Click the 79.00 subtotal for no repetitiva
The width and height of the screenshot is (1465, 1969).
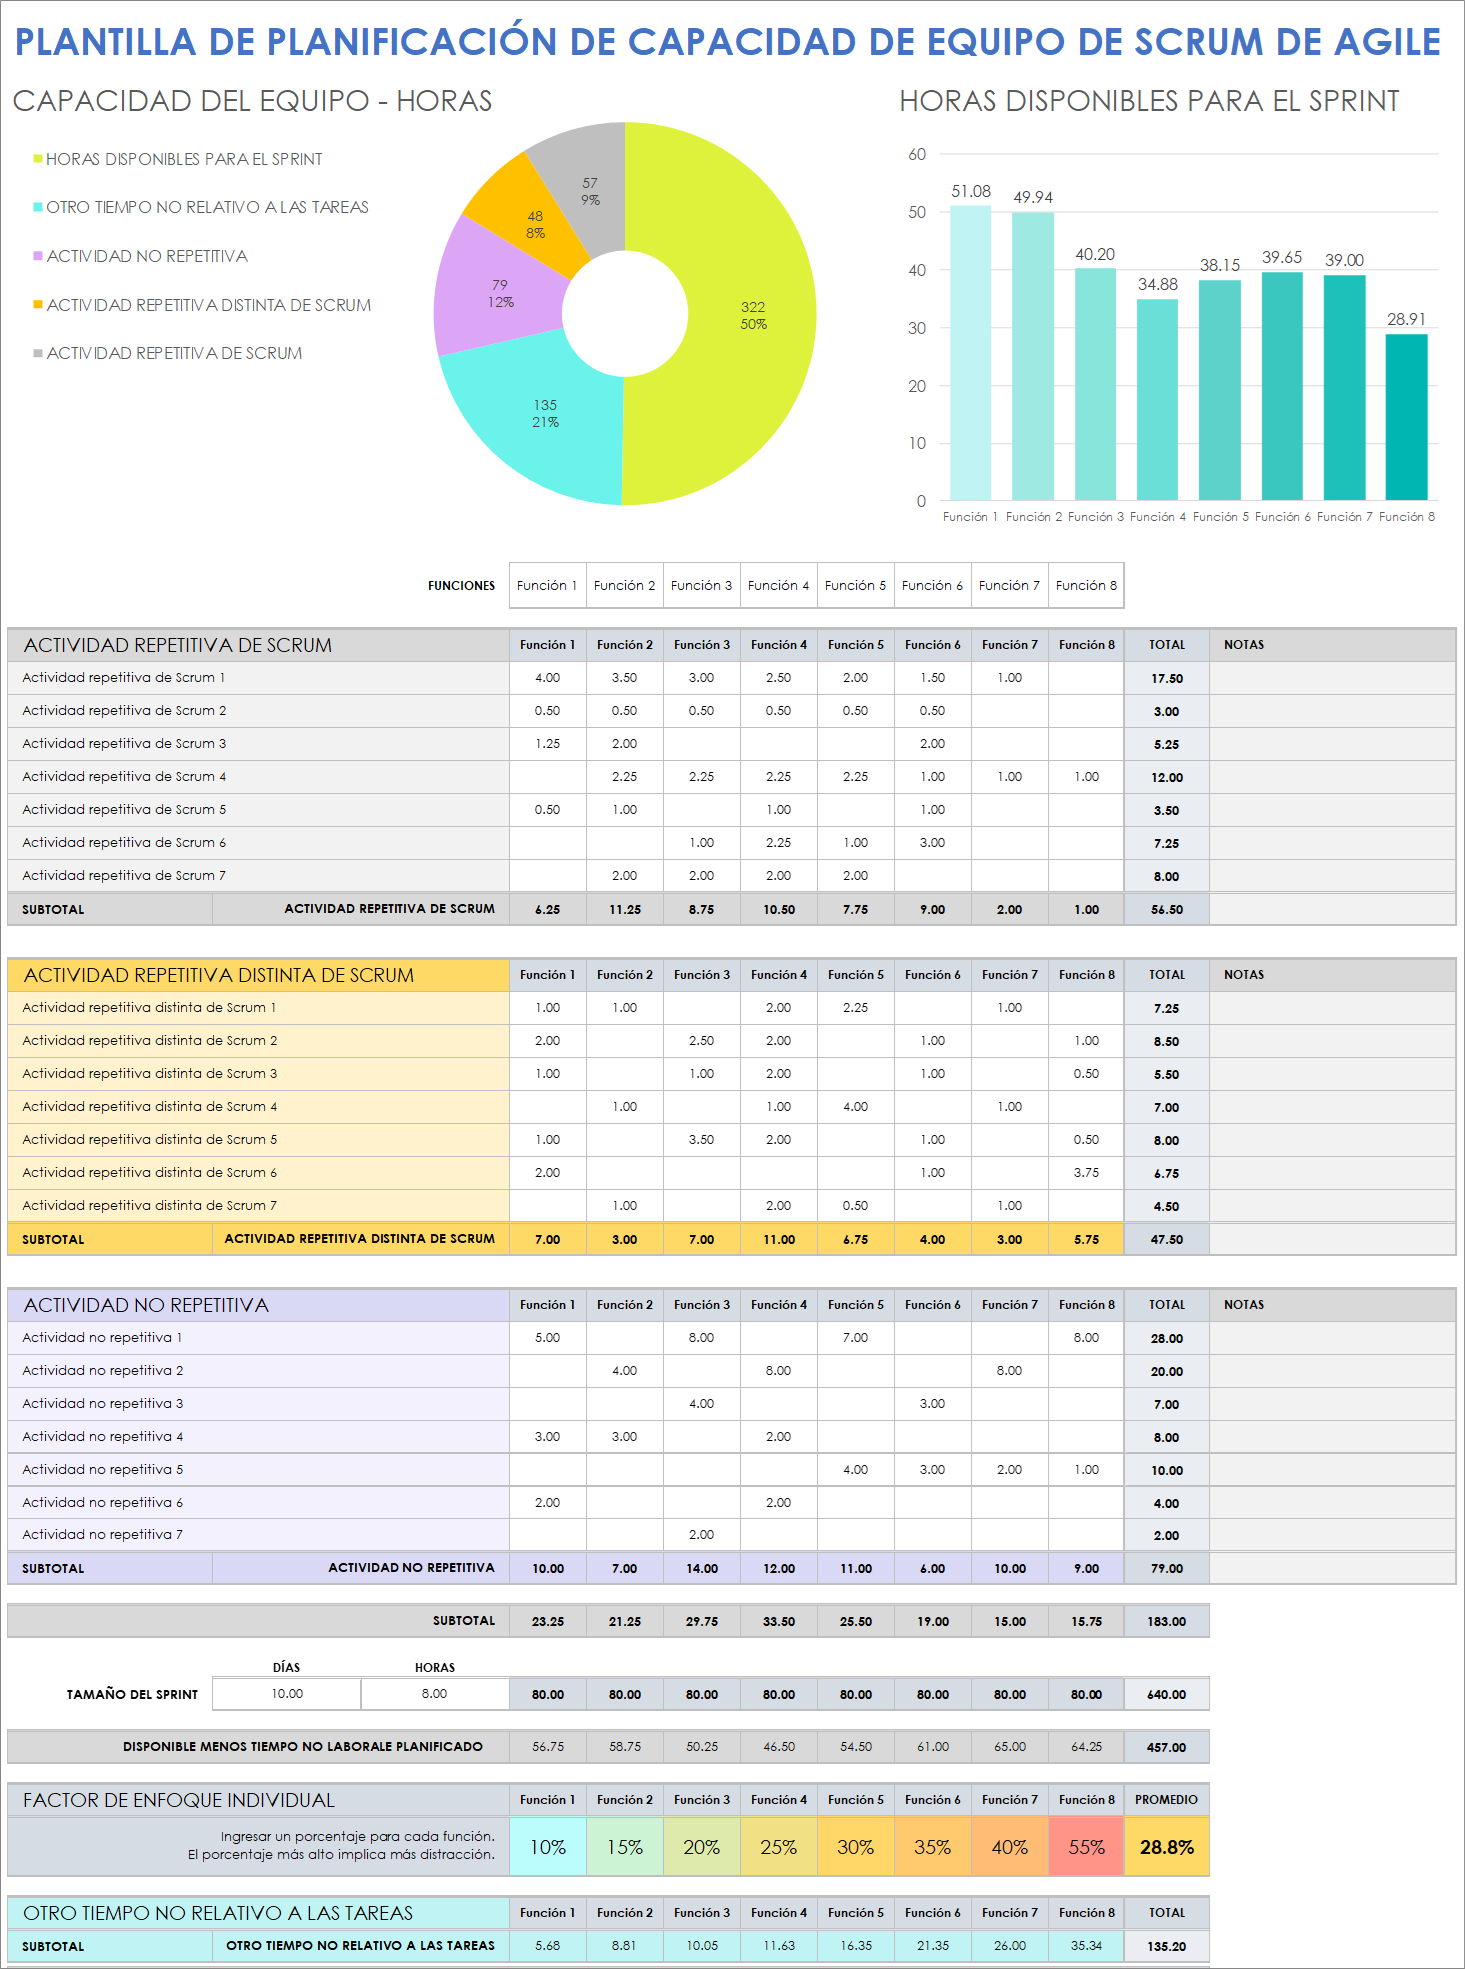[x=1166, y=1568]
